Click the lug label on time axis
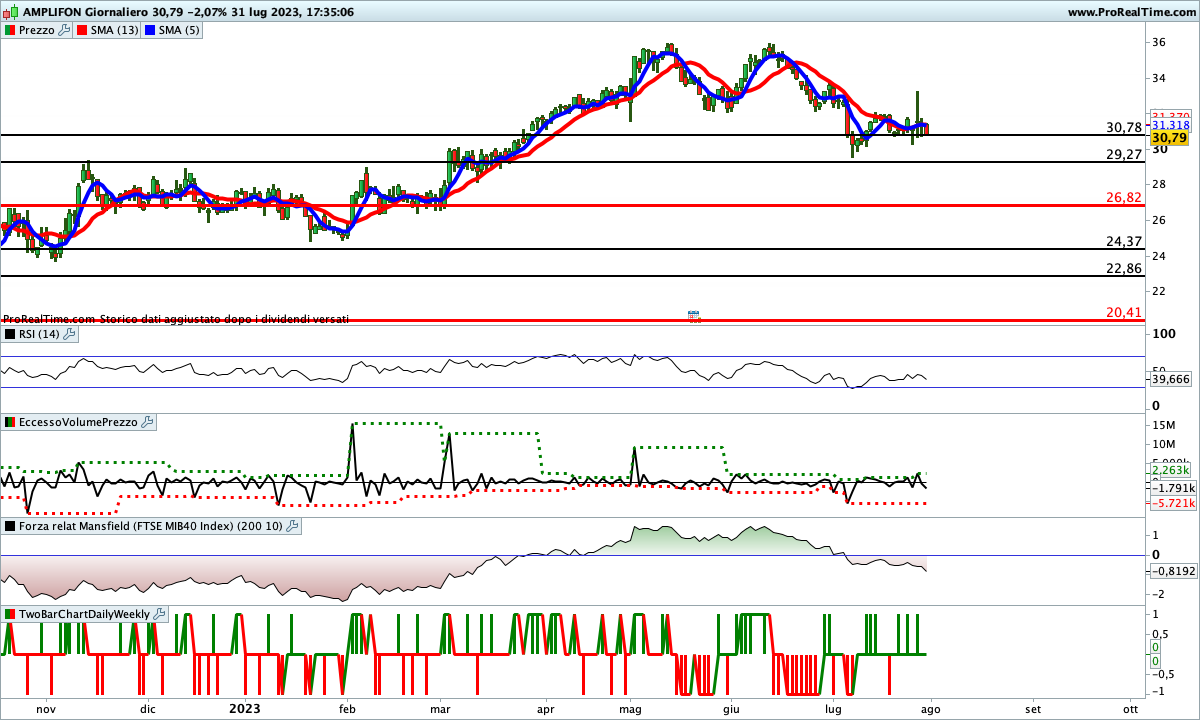This screenshot has width=1200, height=720. click(x=833, y=708)
